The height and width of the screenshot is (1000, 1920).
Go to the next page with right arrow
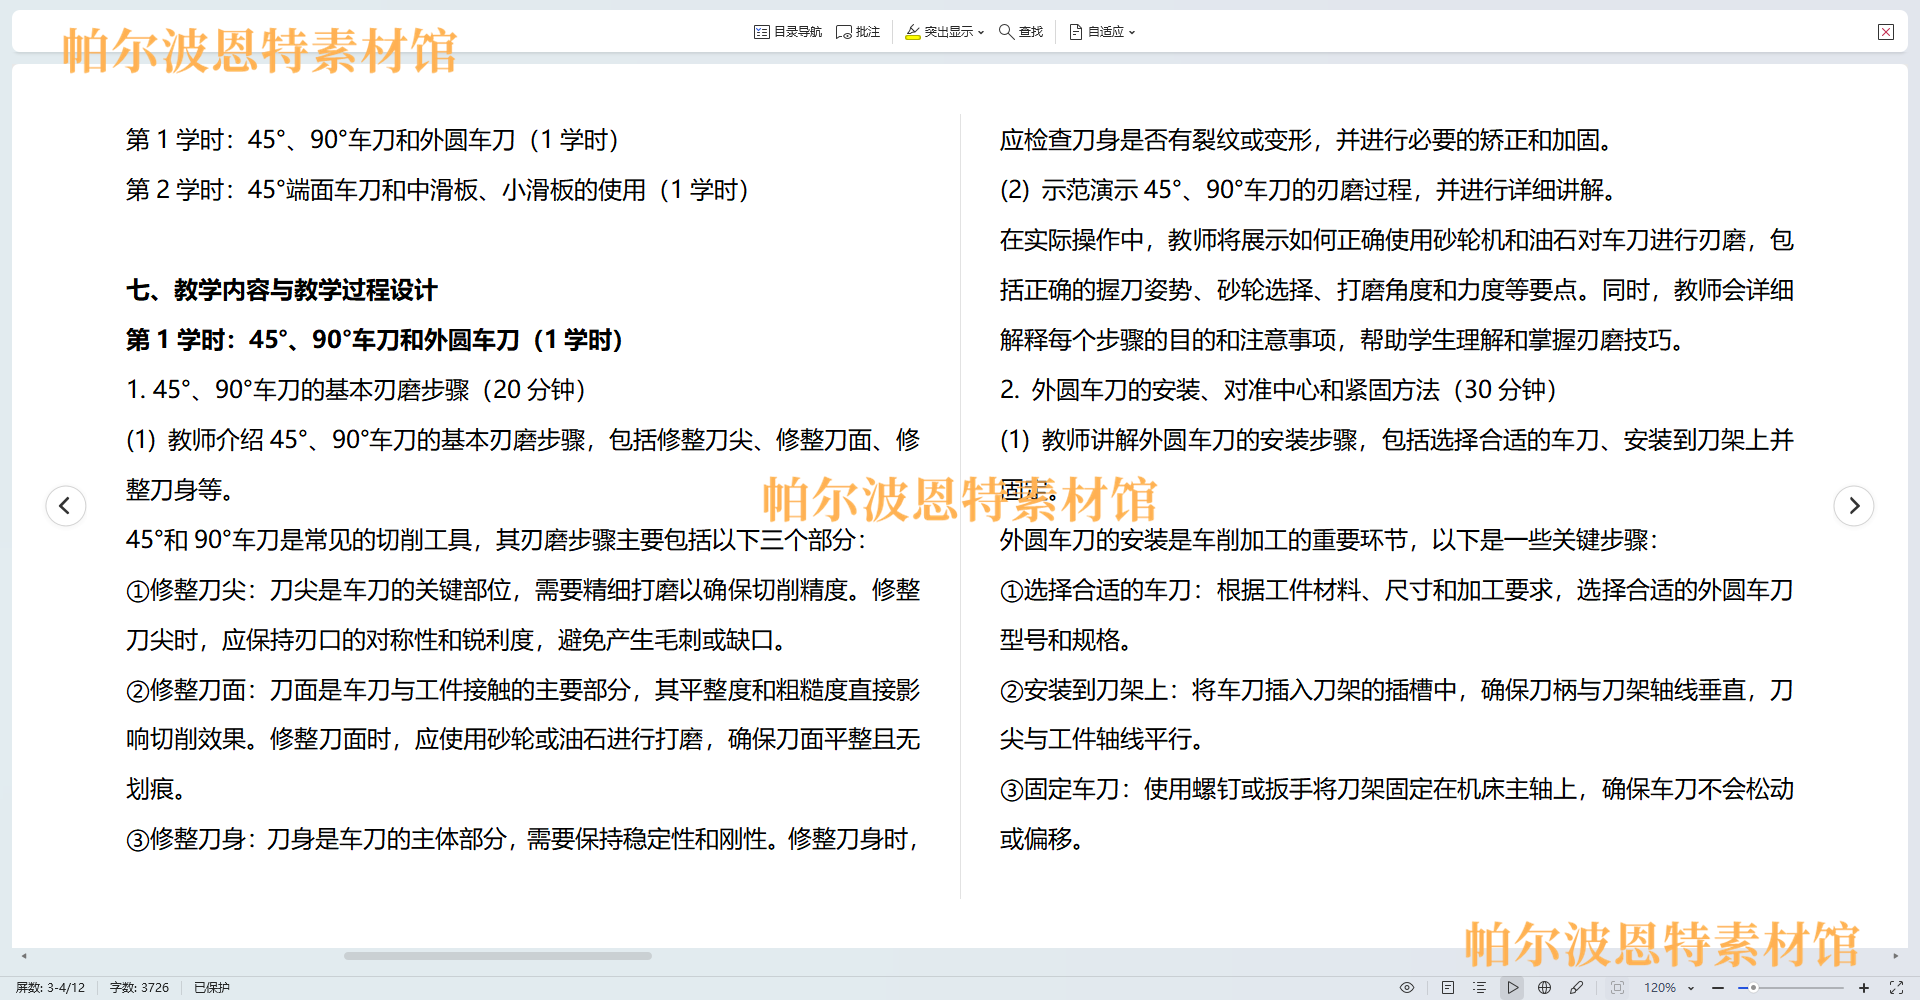(1854, 506)
